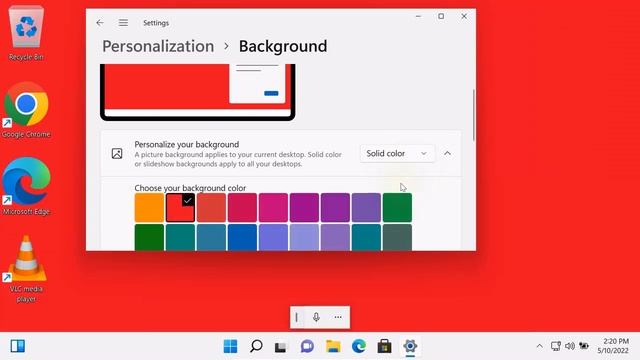Screen dimensions: 640x360
Task: Minimize the Settings window
Action: point(418,16)
